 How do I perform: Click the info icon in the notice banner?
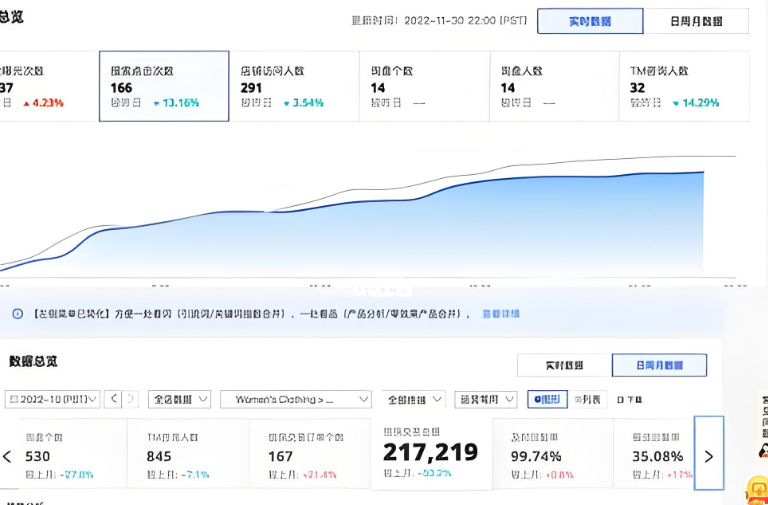coord(17,314)
